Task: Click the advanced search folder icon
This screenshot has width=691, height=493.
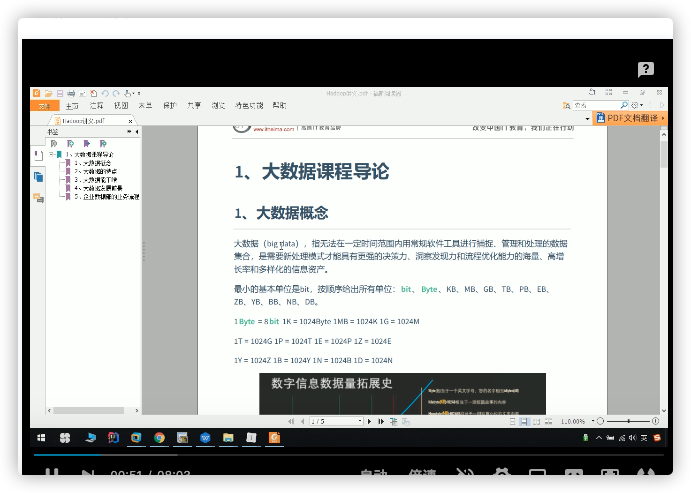Action: coord(566,105)
